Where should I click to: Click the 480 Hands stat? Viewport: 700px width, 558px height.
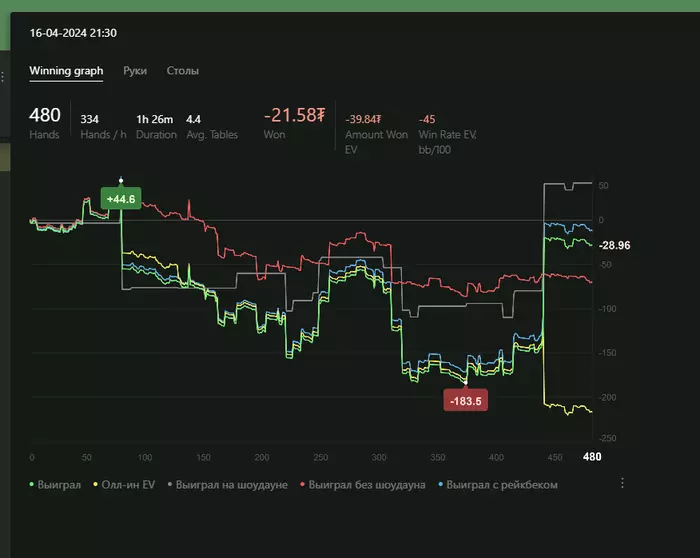(x=45, y=115)
